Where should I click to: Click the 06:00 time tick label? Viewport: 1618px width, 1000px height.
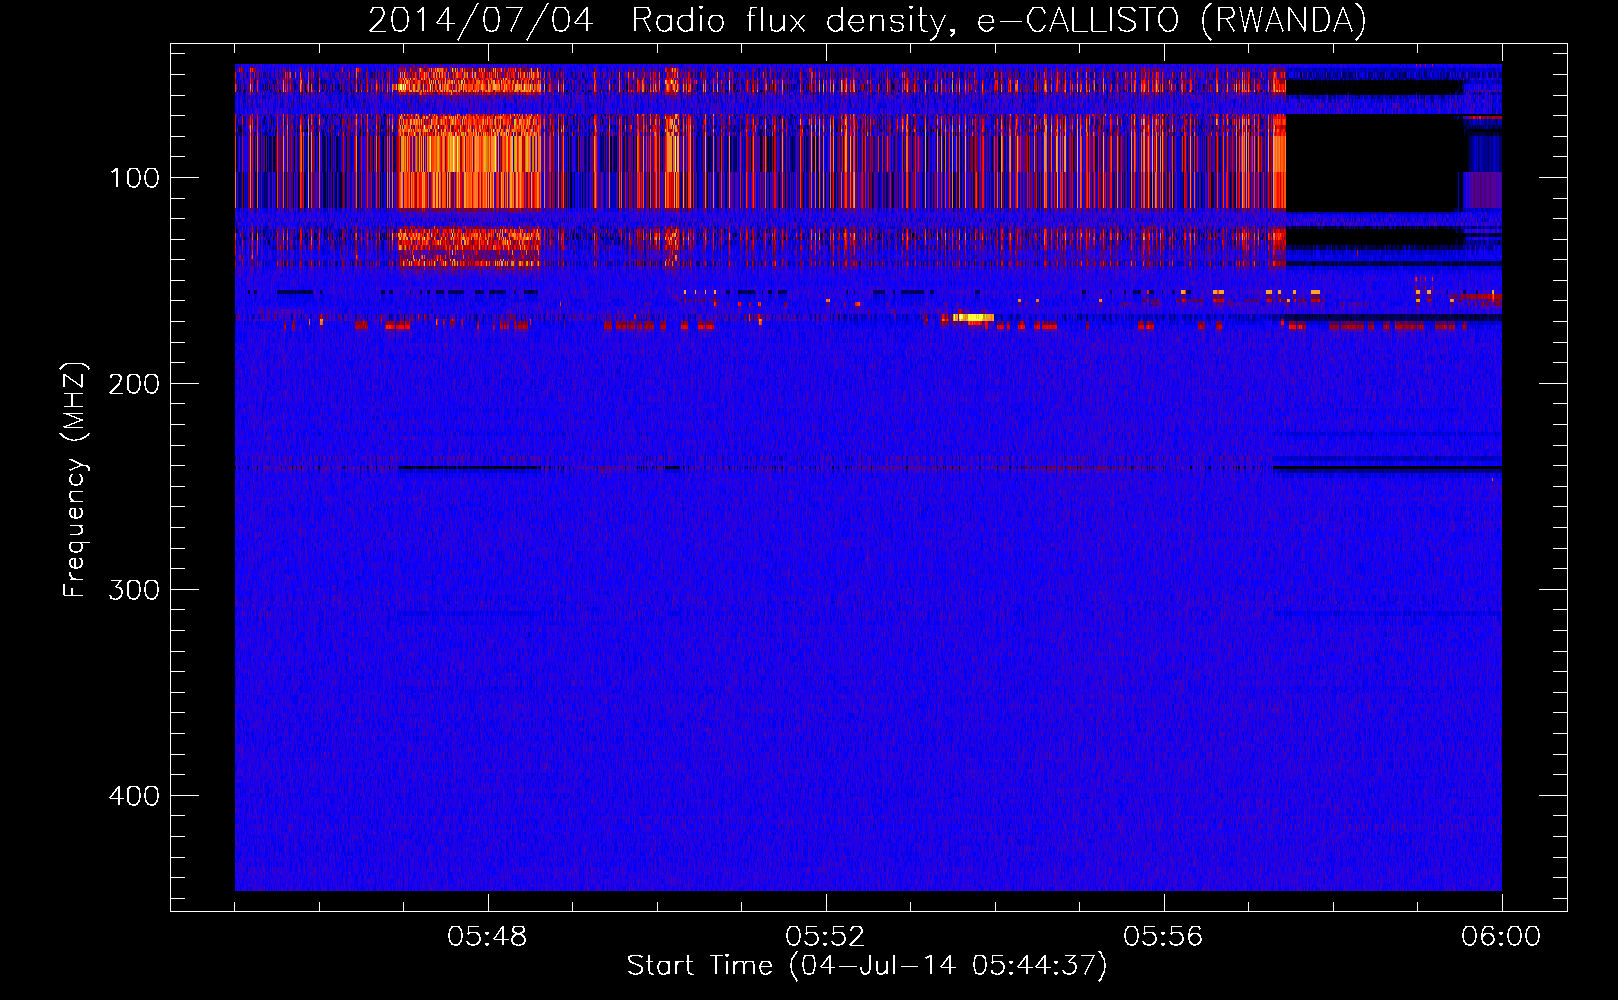point(1501,937)
